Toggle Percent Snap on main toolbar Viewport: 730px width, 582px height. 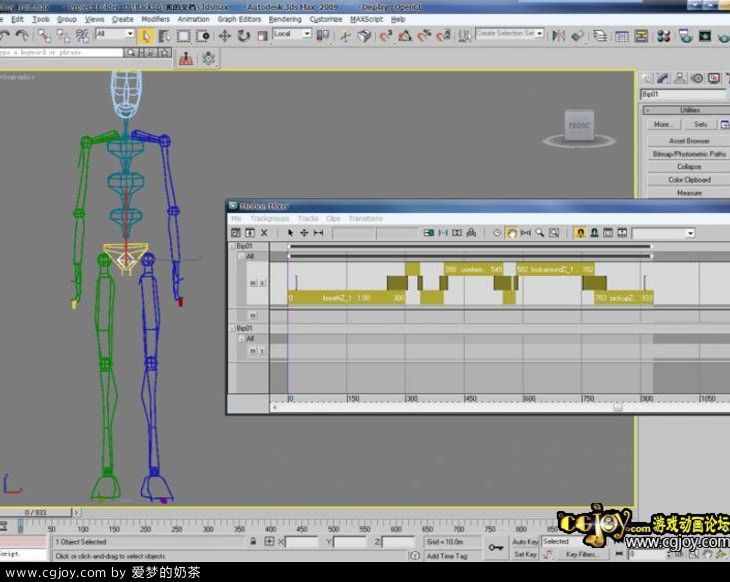click(x=424, y=35)
